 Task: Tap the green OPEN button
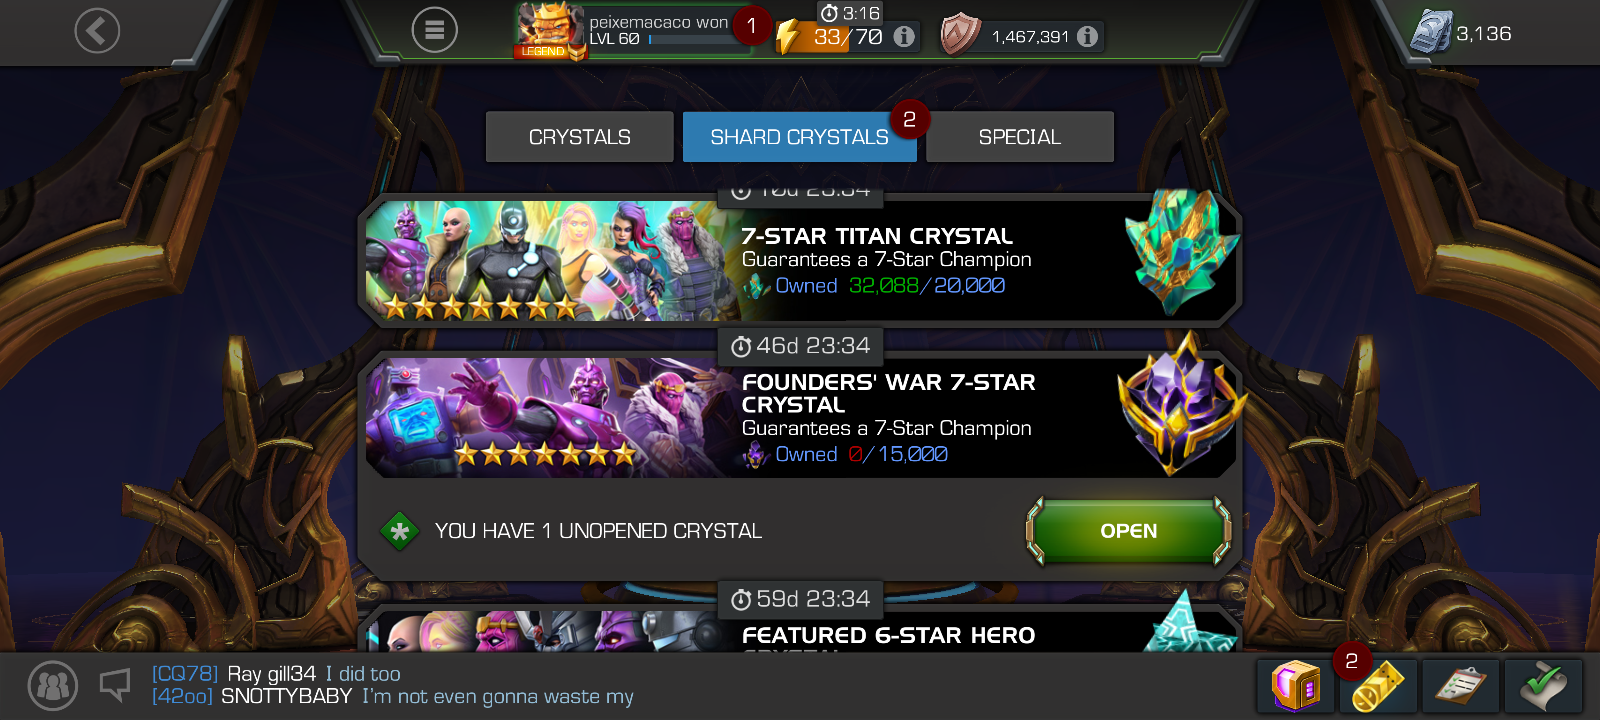[1129, 531]
